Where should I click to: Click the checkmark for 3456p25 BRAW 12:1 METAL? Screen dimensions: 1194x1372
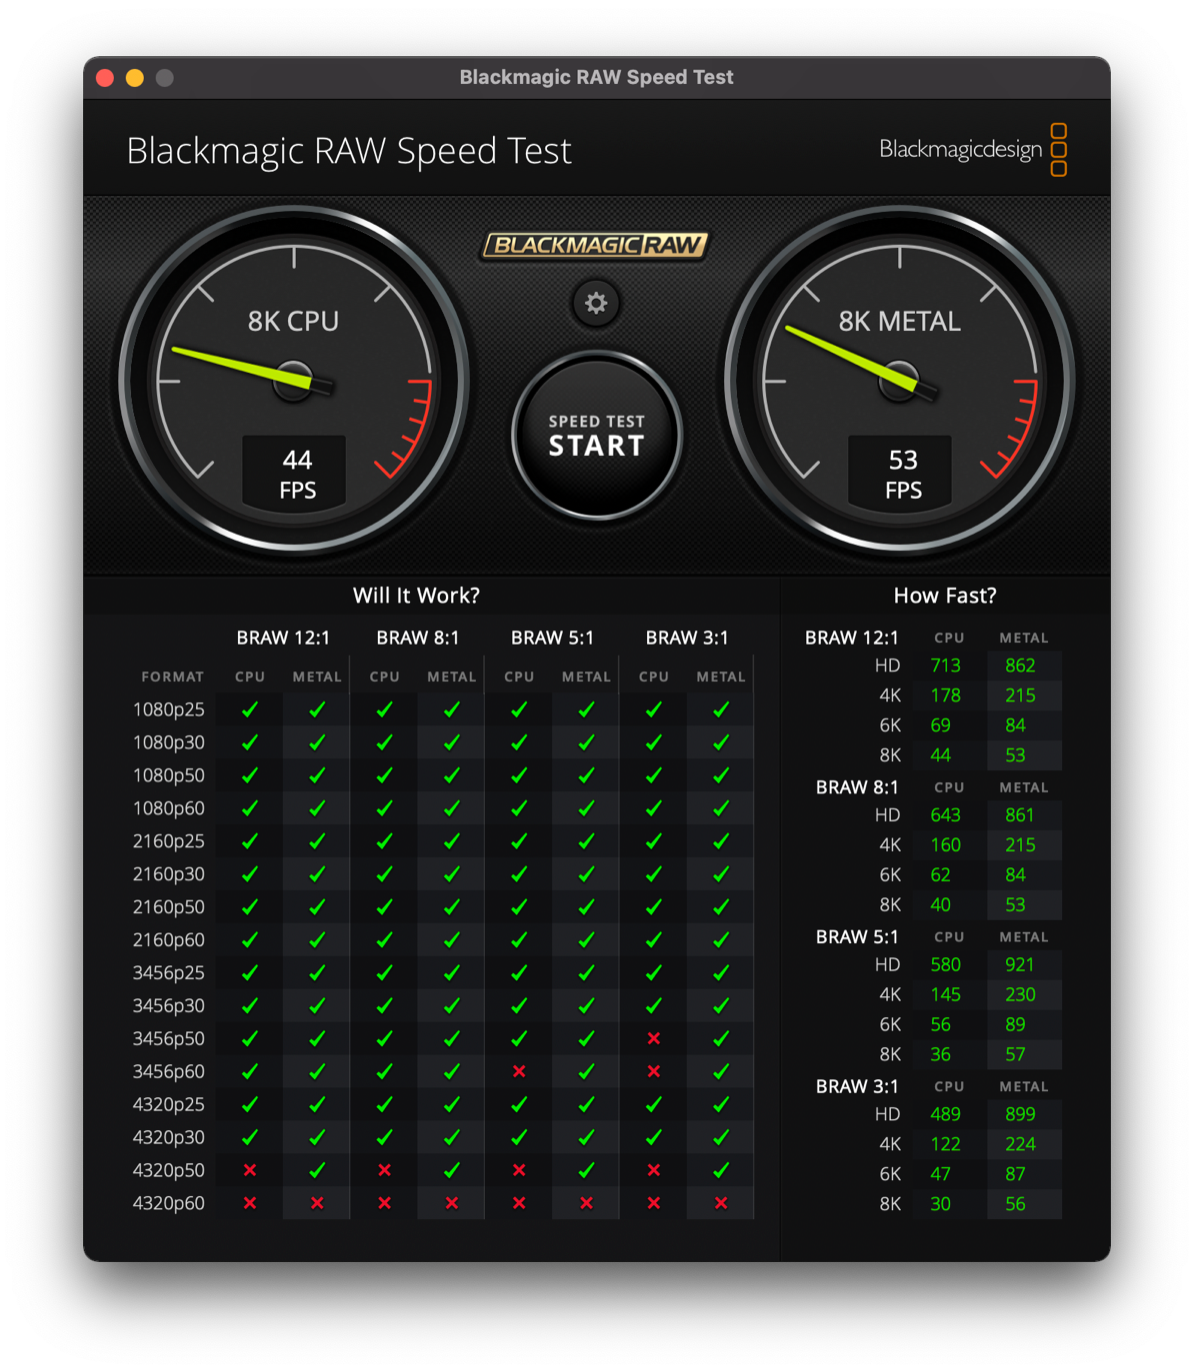point(317,972)
